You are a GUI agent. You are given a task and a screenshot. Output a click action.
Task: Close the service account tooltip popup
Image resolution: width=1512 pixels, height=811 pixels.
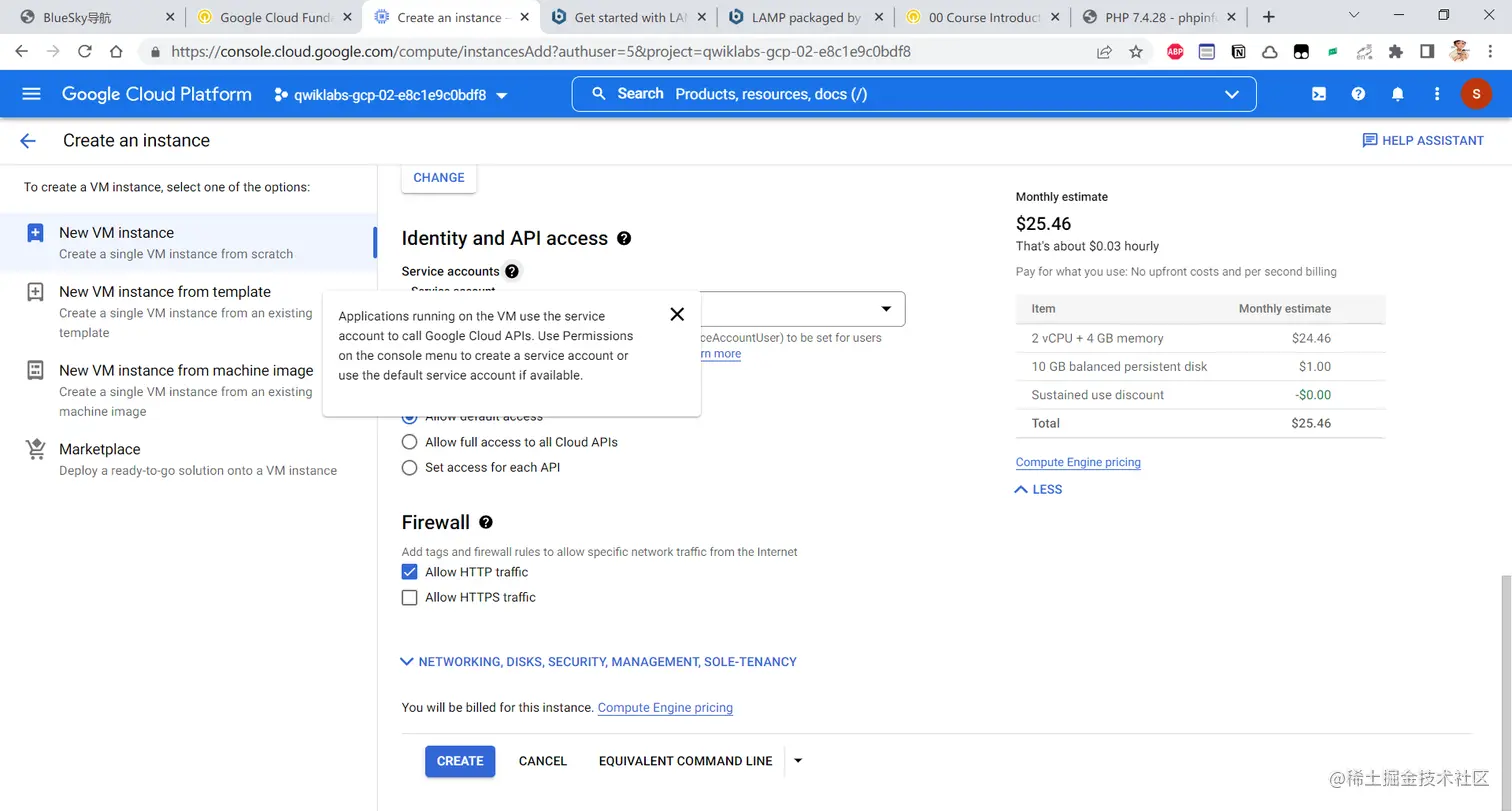(677, 314)
